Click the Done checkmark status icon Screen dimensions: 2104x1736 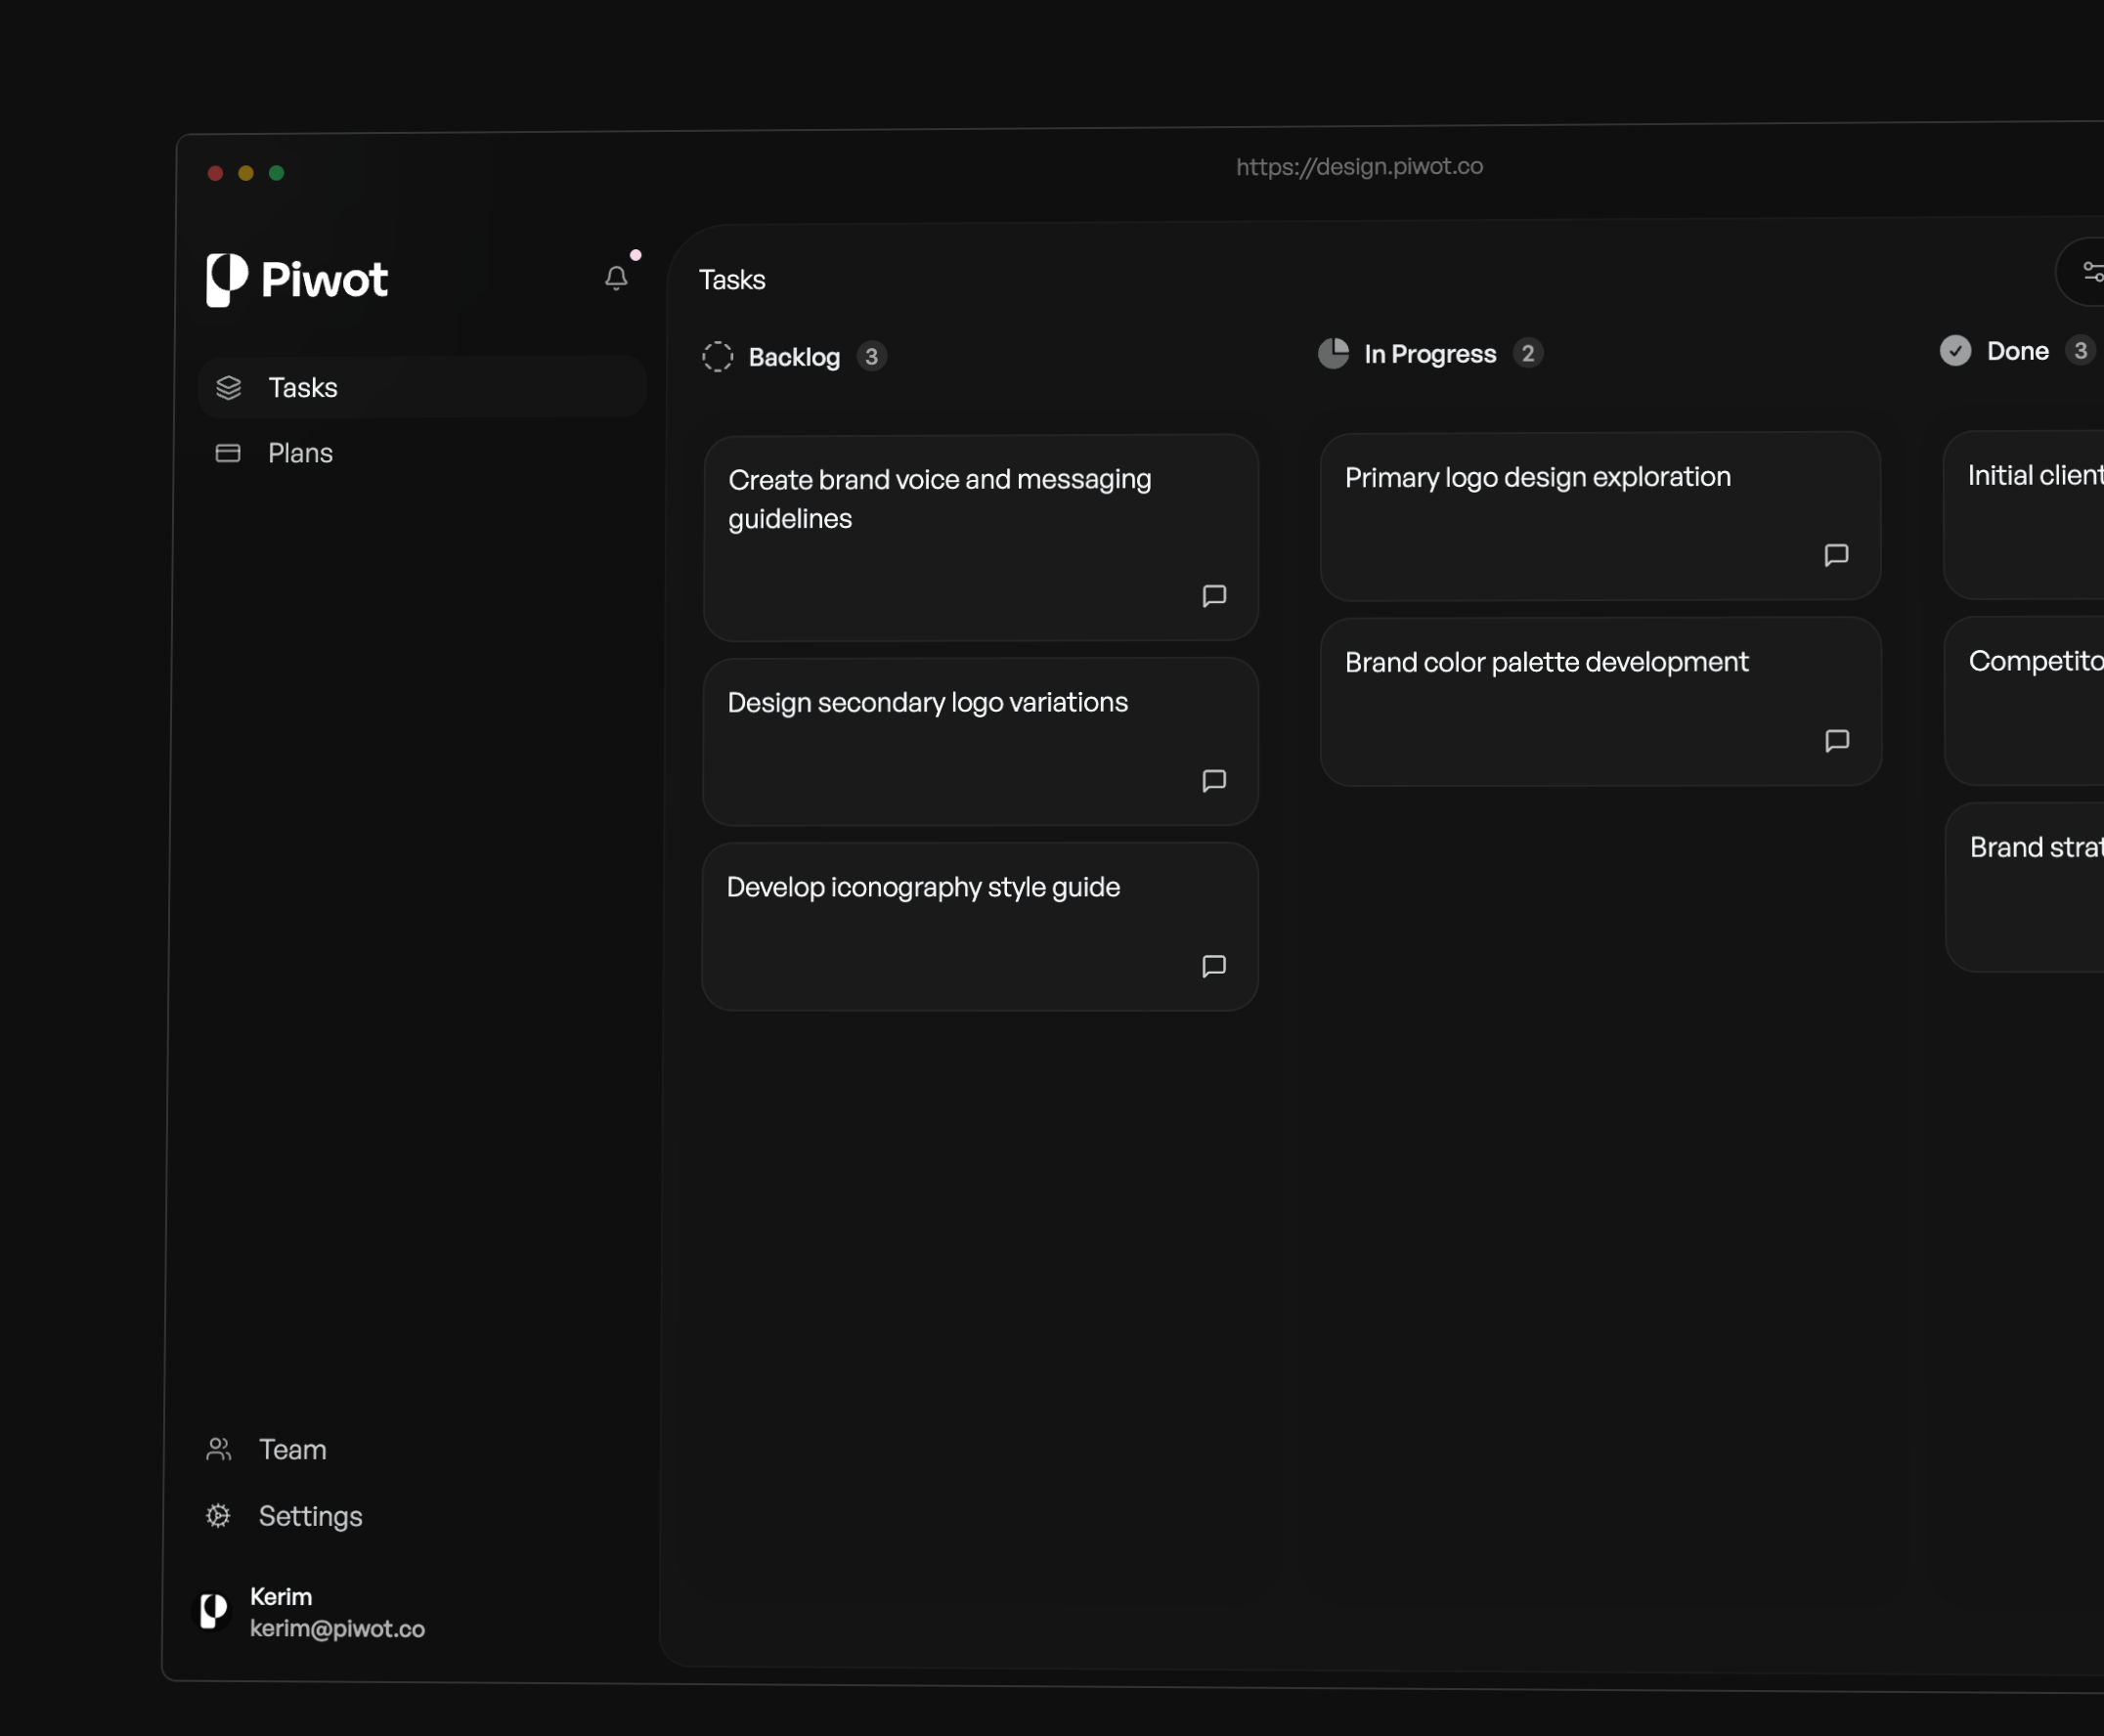(x=1955, y=350)
